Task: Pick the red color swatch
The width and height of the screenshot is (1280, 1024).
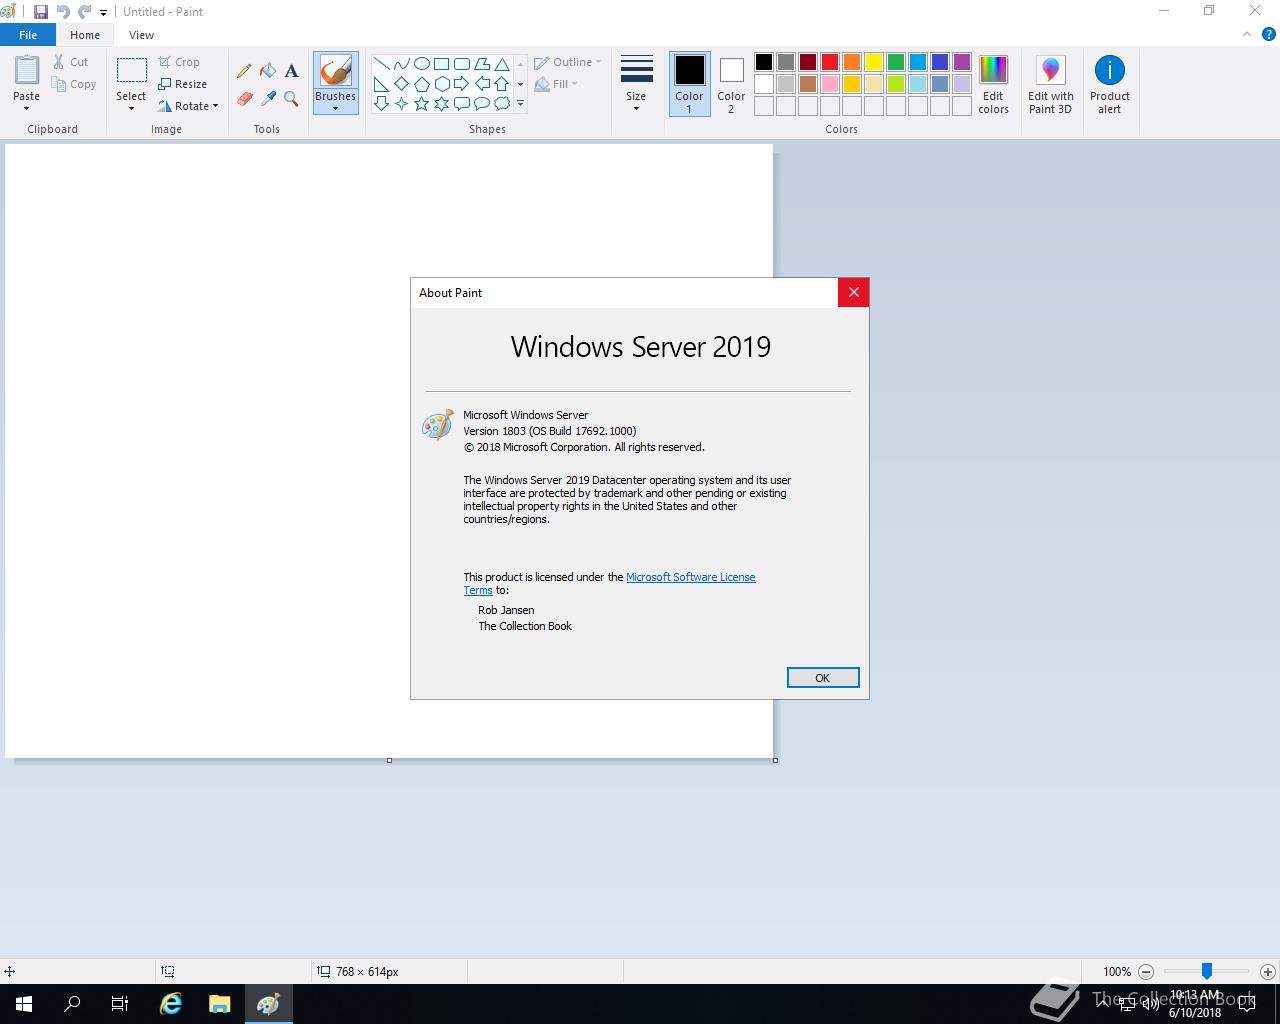Action: click(x=830, y=62)
